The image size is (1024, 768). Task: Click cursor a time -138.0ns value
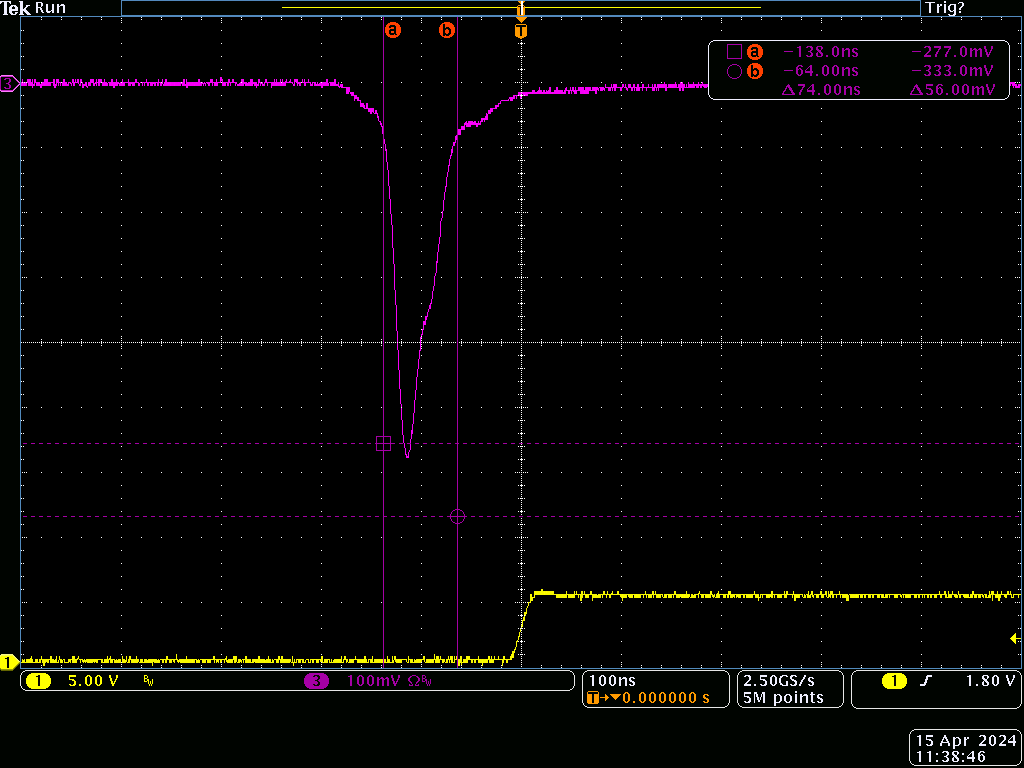[820, 52]
